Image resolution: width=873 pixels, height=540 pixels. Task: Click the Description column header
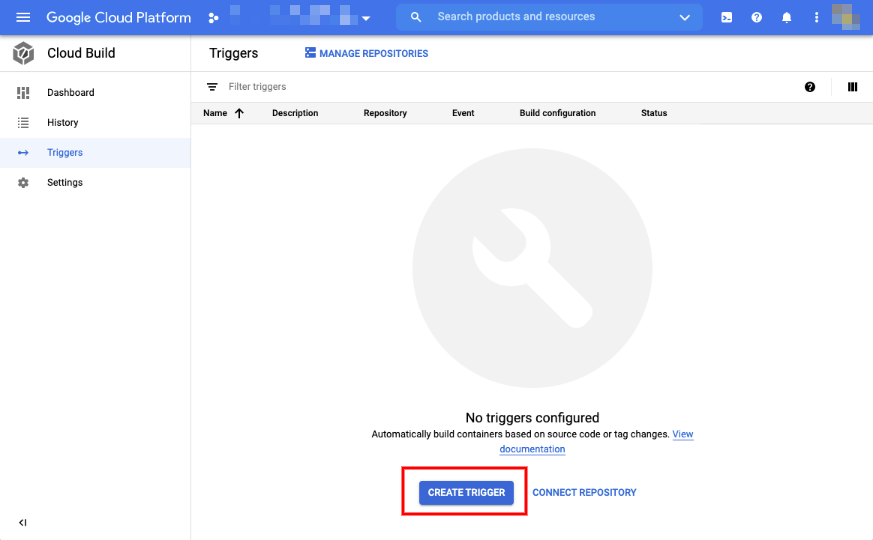tap(295, 113)
